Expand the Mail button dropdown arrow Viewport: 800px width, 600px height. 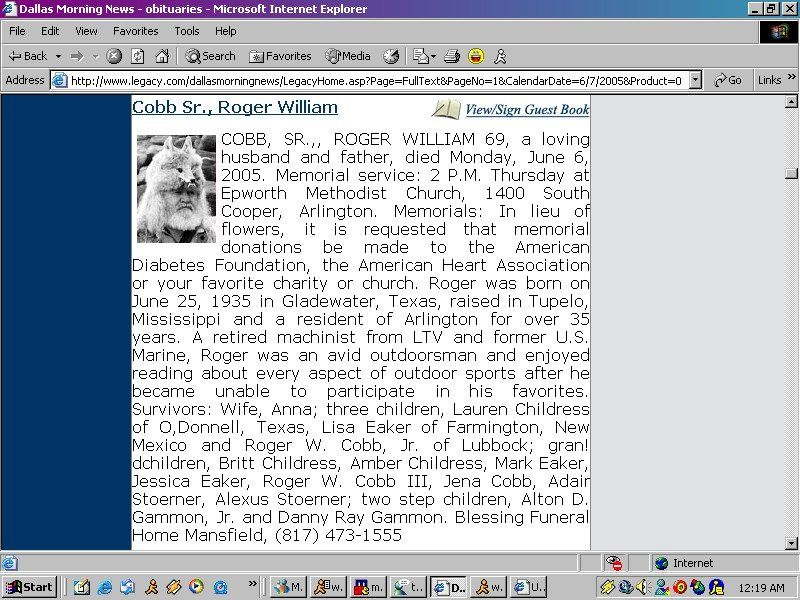(434, 56)
